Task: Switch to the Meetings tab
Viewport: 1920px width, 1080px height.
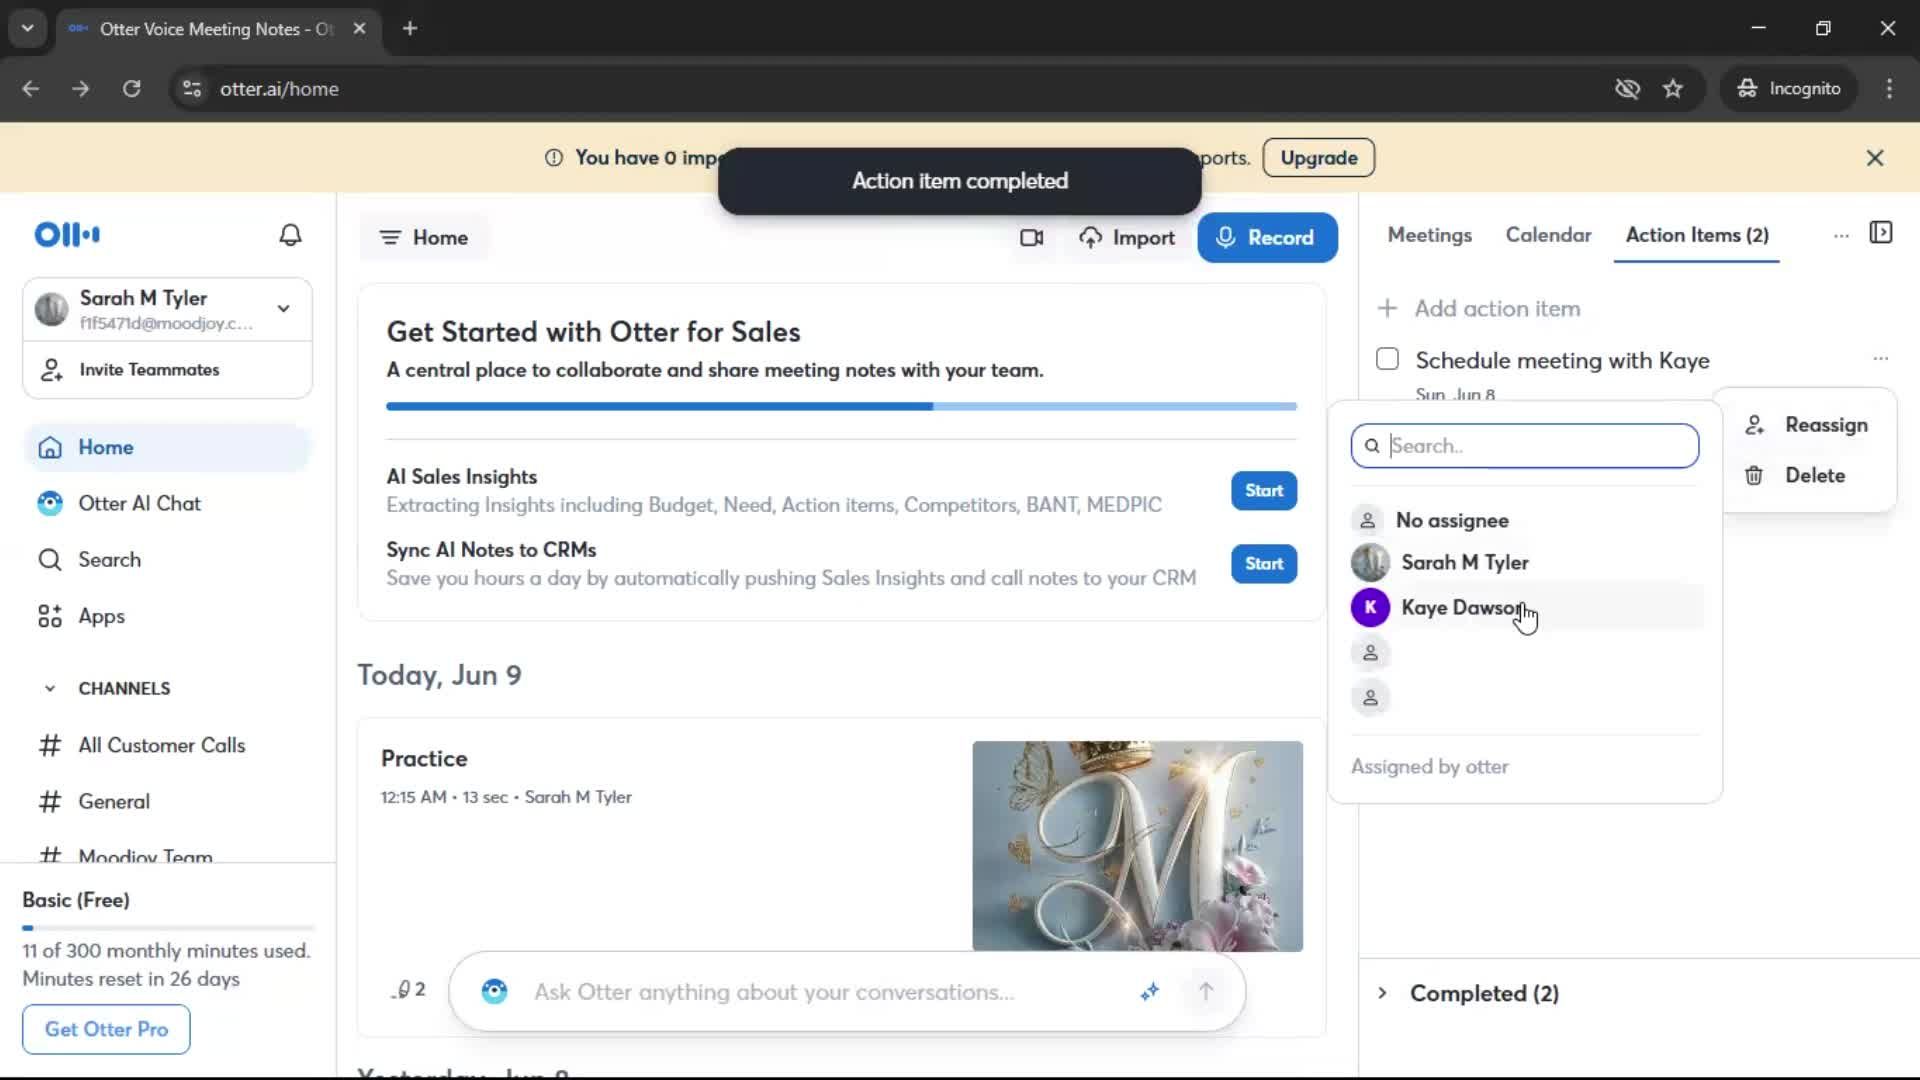Action: tap(1429, 235)
